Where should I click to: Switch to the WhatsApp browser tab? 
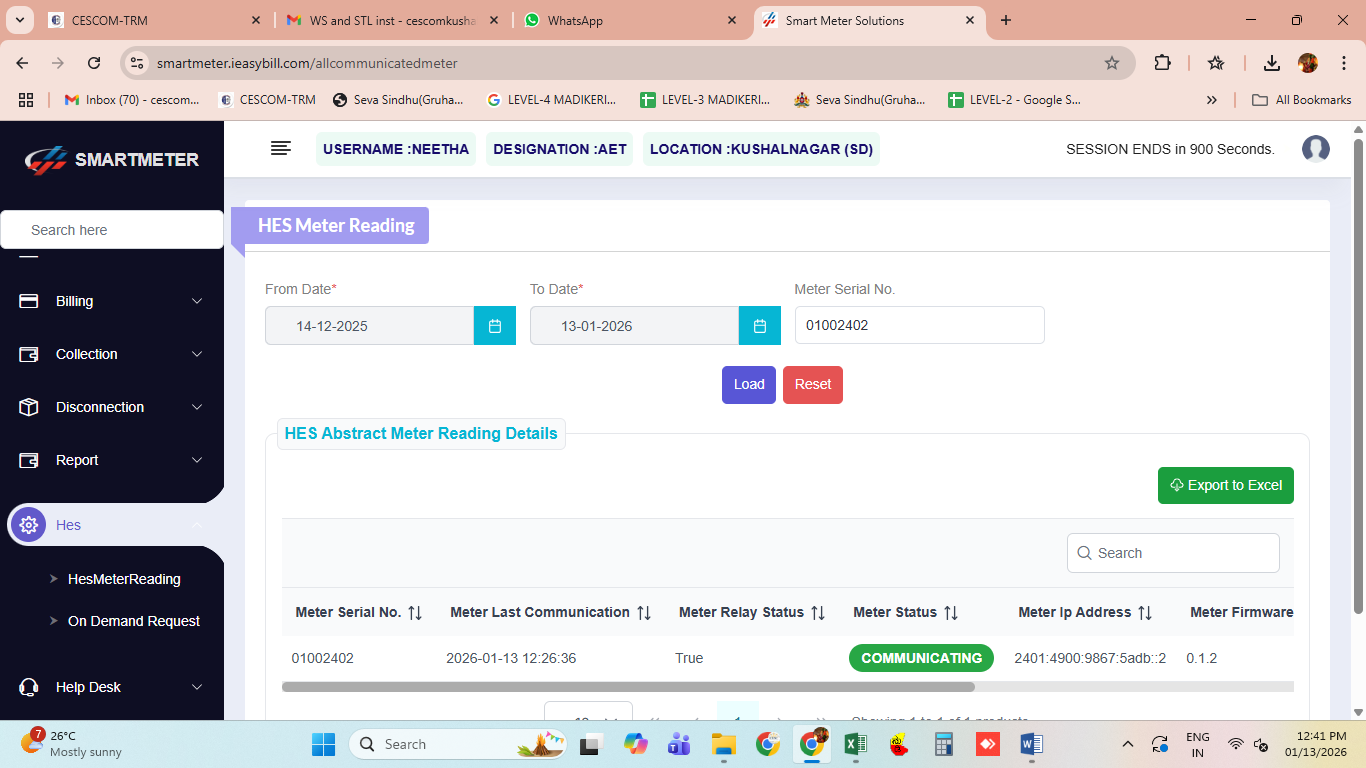[x=631, y=20]
